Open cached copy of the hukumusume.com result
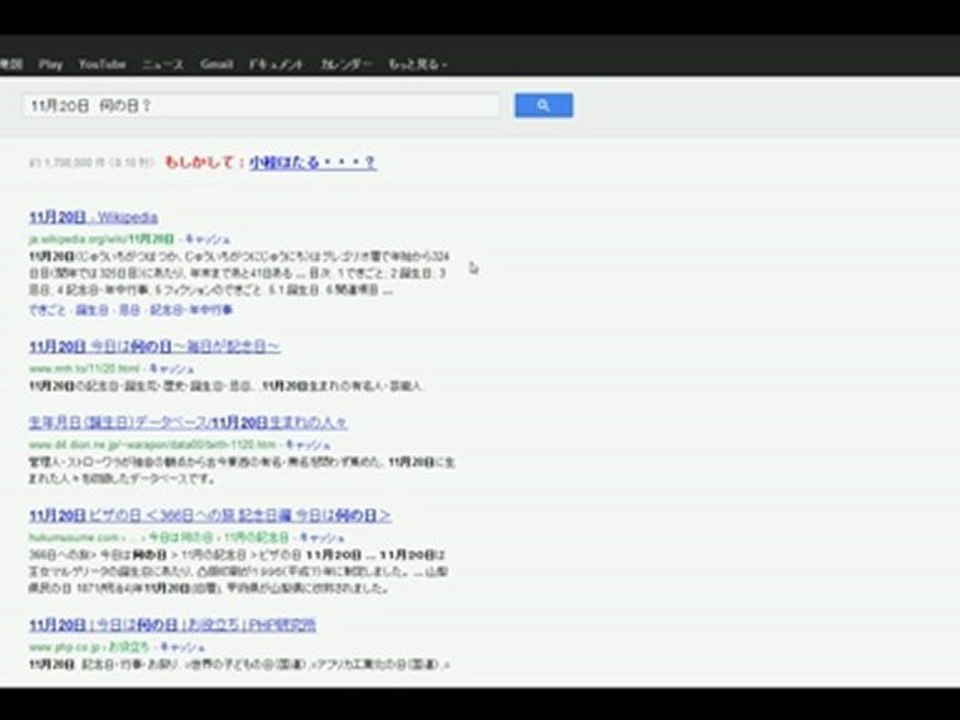 [322, 538]
